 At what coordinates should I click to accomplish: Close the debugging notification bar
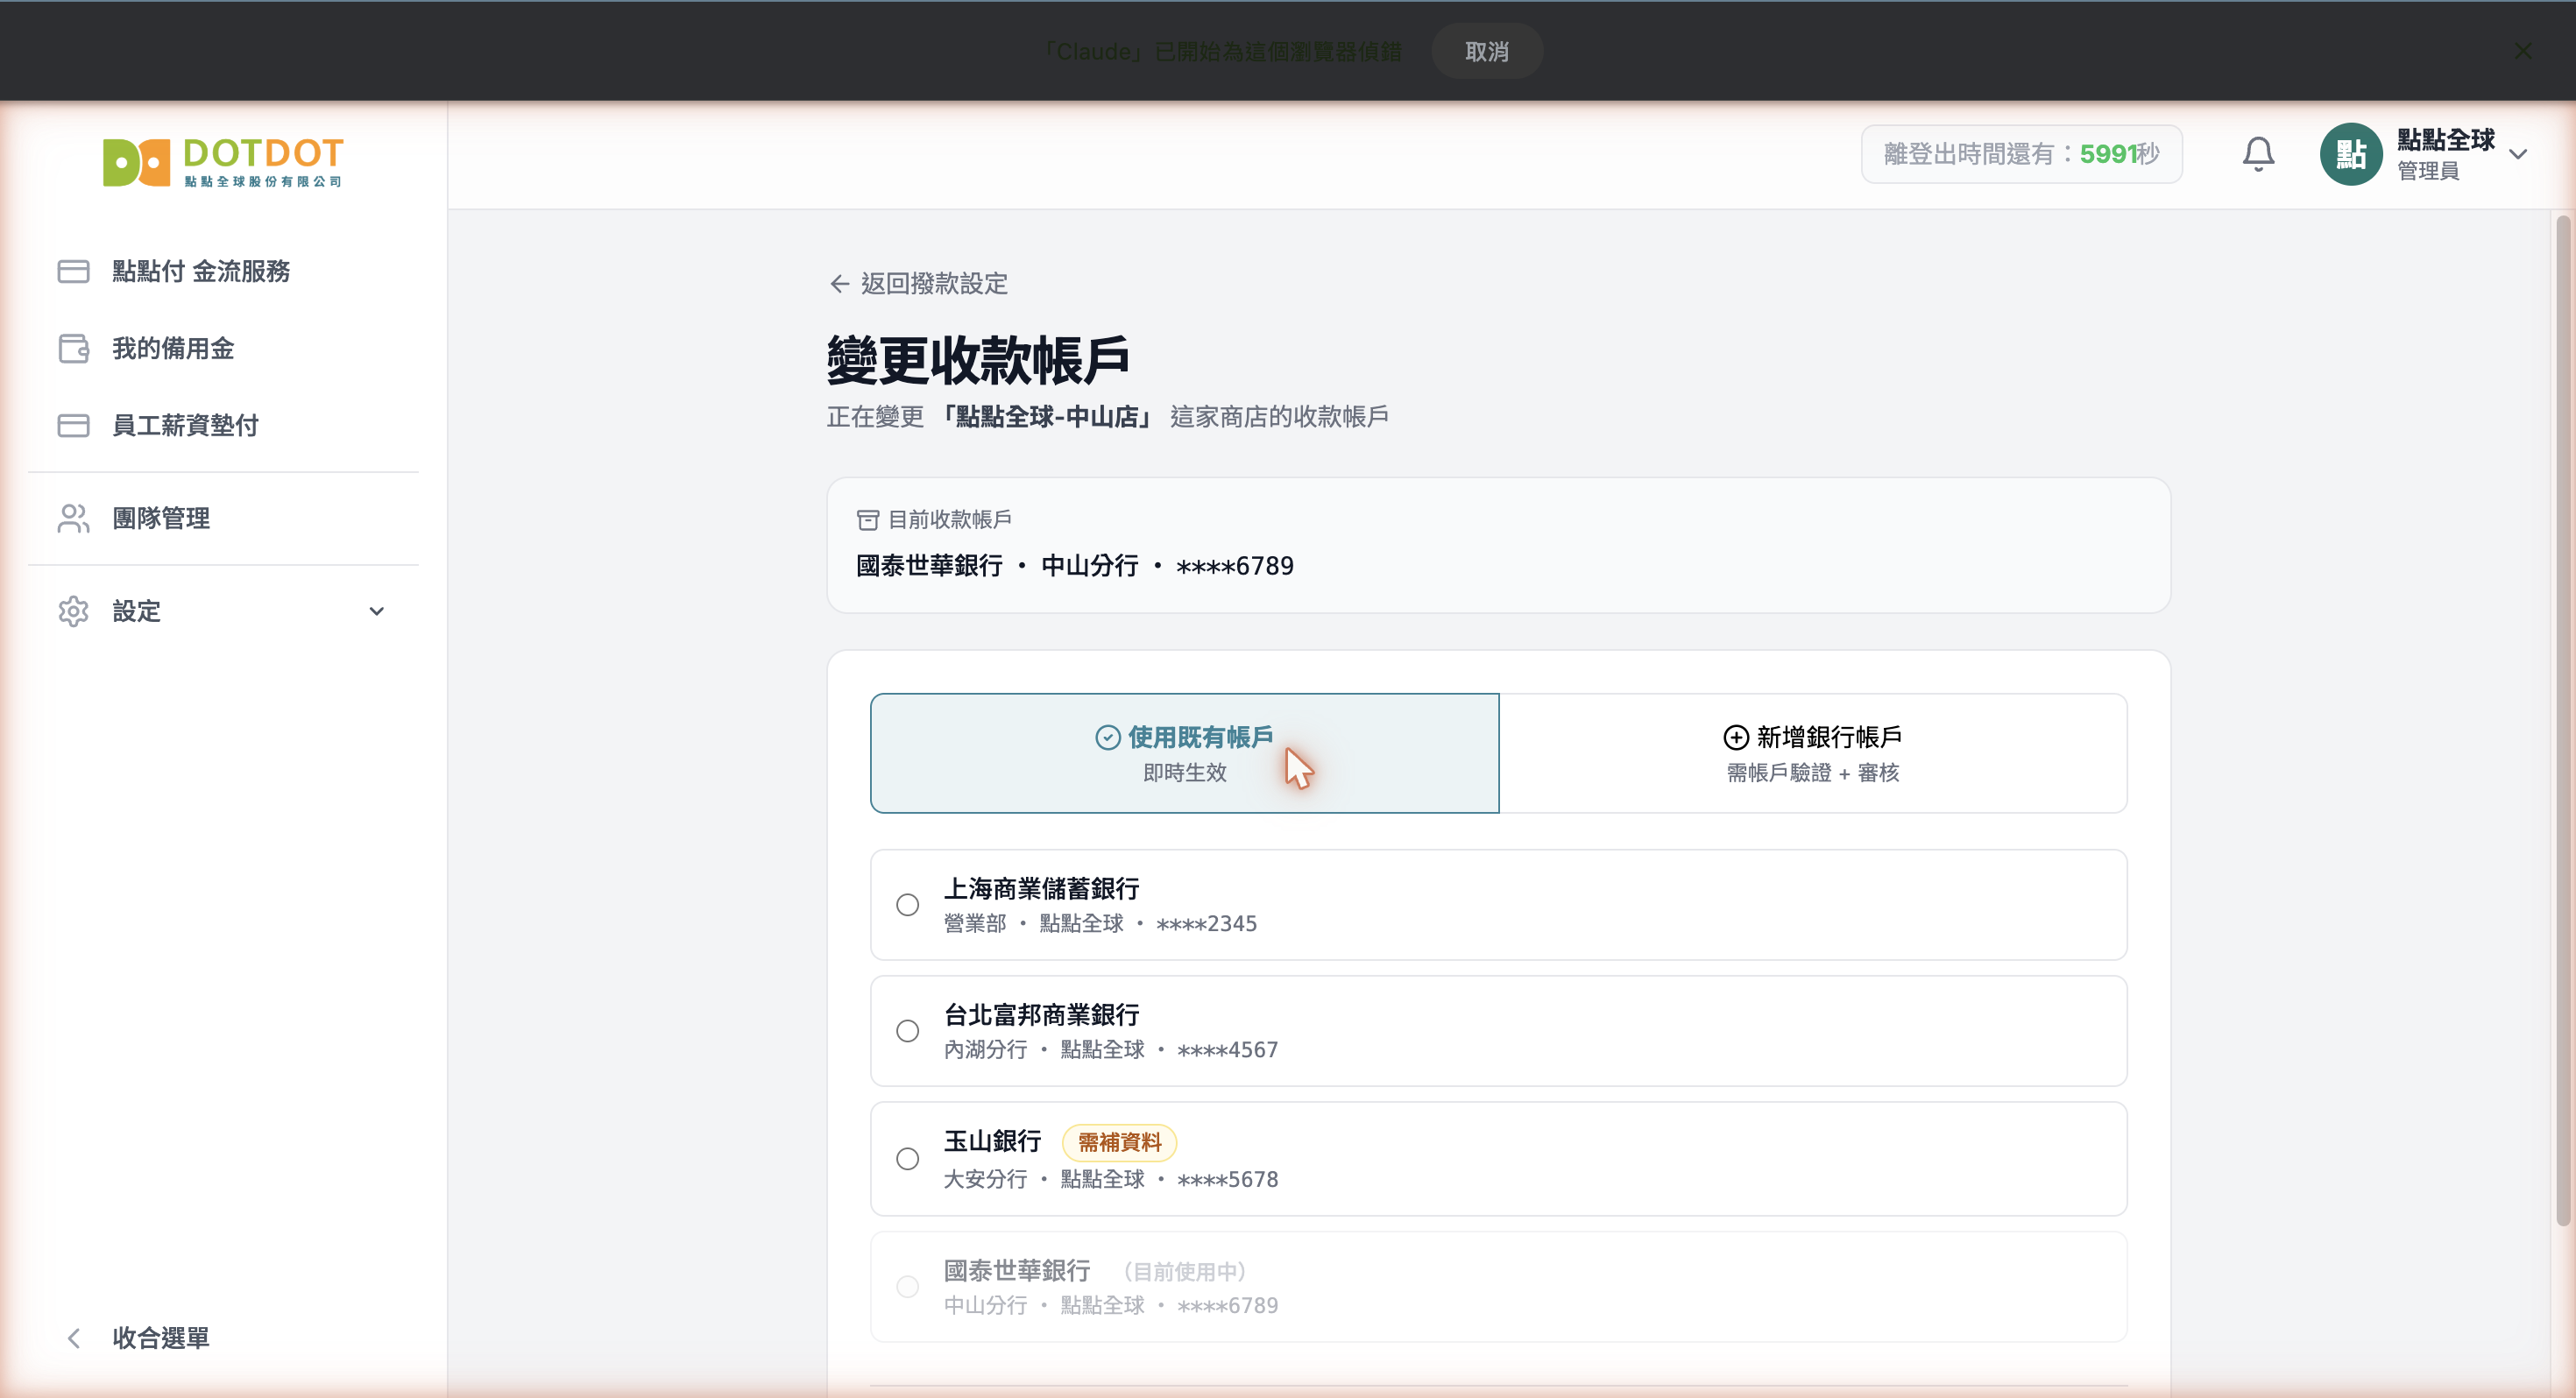tap(2523, 51)
